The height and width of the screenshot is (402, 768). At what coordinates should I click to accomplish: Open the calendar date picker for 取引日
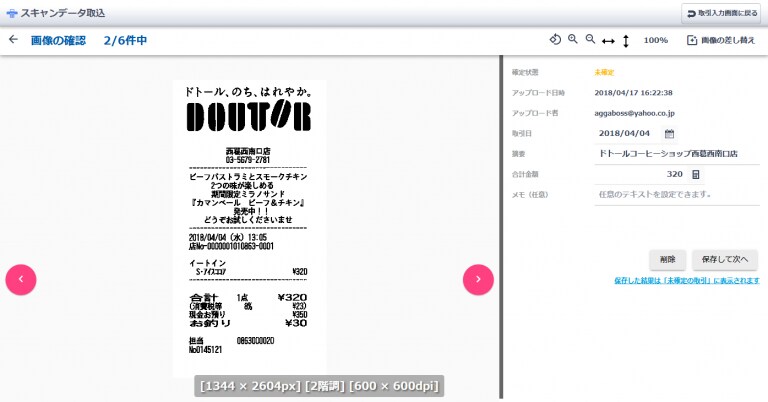pyautogui.click(x=670, y=133)
